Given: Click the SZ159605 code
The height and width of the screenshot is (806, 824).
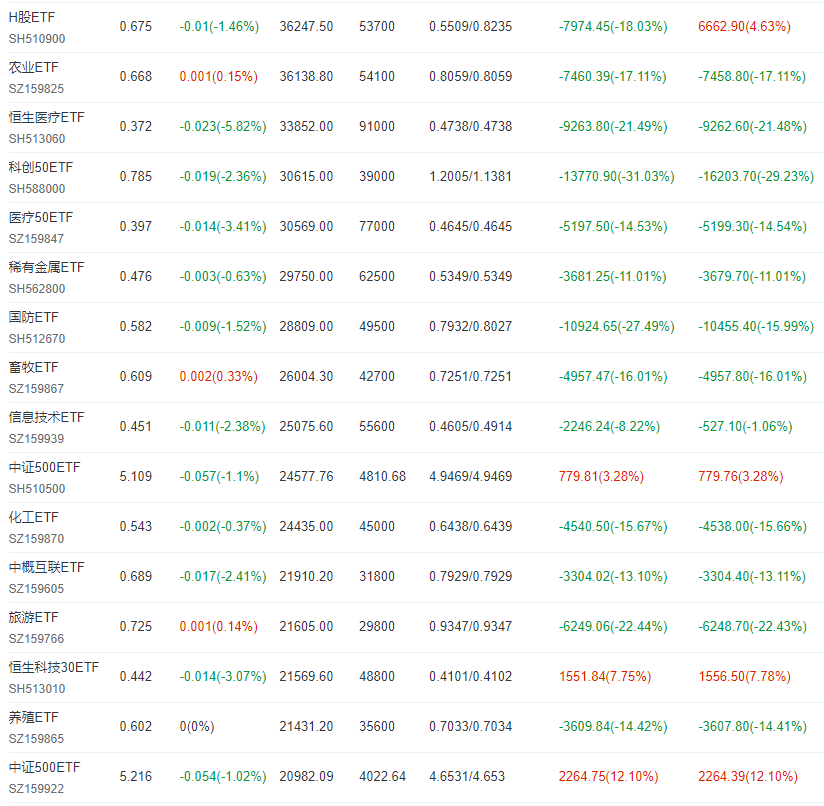Looking at the screenshot, I should point(36,588).
